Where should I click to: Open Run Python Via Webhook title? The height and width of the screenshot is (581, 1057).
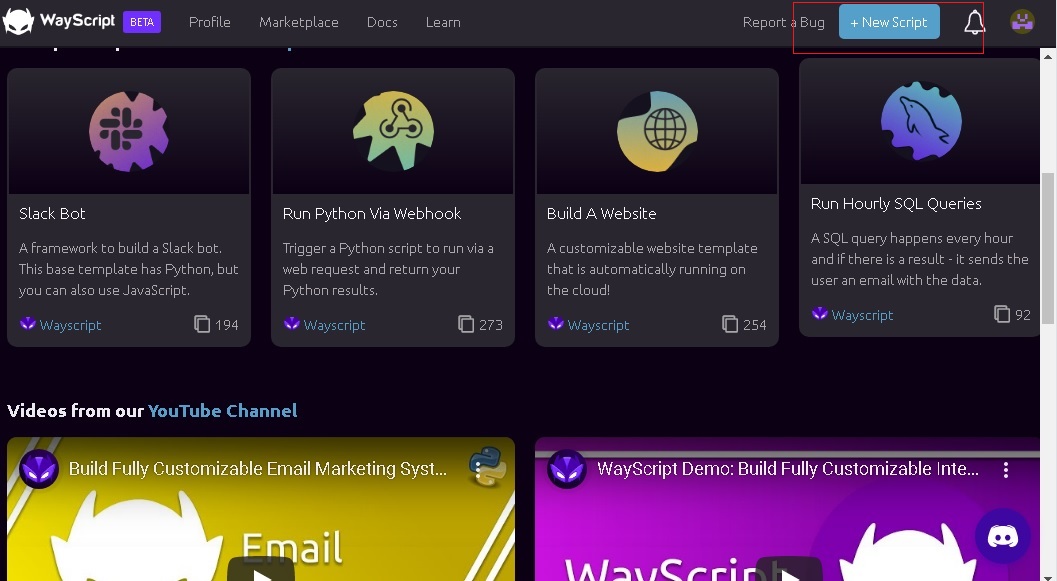372,214
